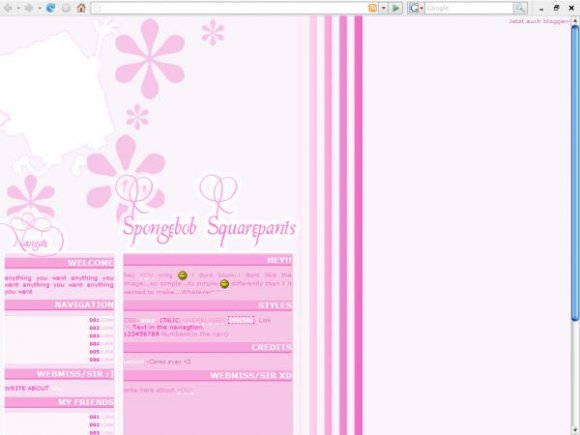Click into the Google search field

469,8
